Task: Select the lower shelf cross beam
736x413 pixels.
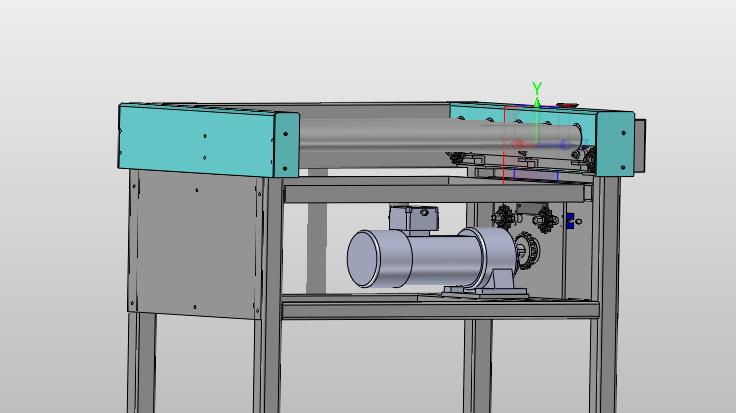Action: pos(440,310)
